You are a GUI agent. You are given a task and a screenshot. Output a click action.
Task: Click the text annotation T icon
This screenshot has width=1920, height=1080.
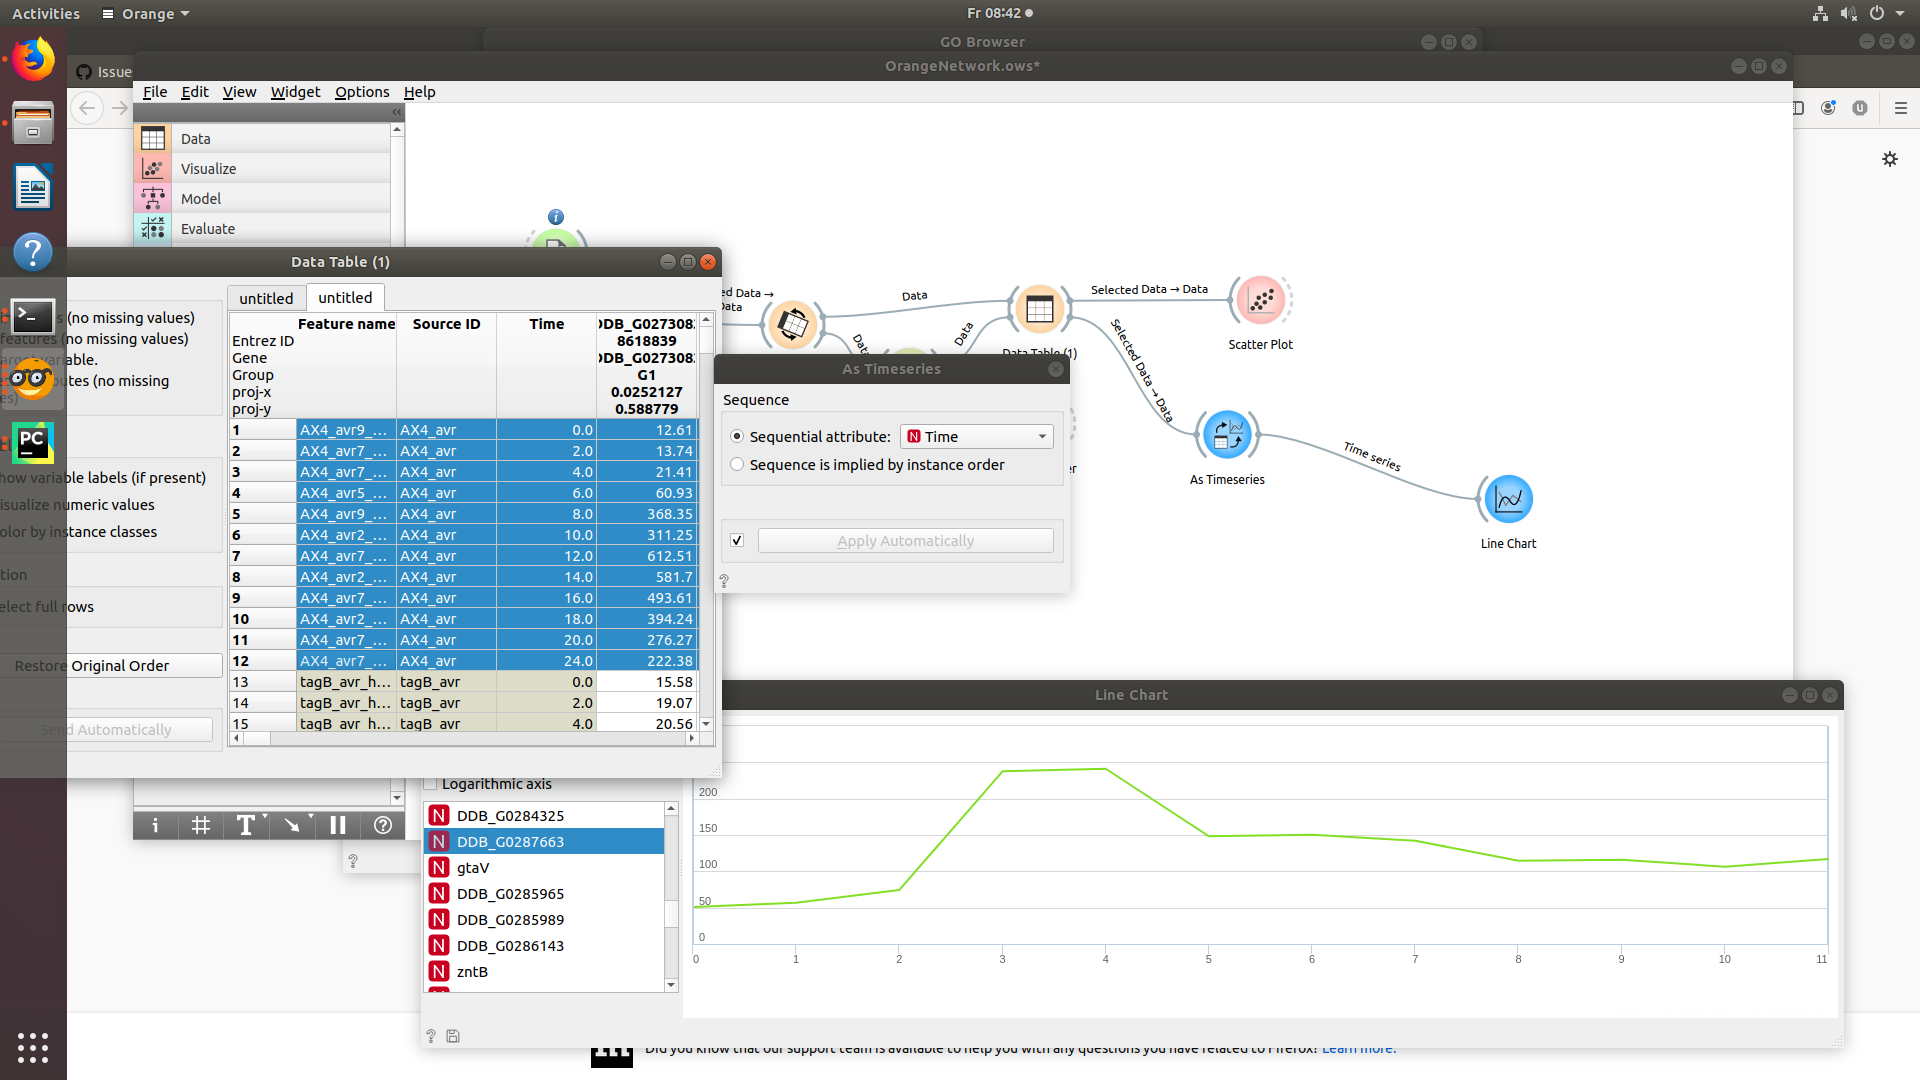244,825
